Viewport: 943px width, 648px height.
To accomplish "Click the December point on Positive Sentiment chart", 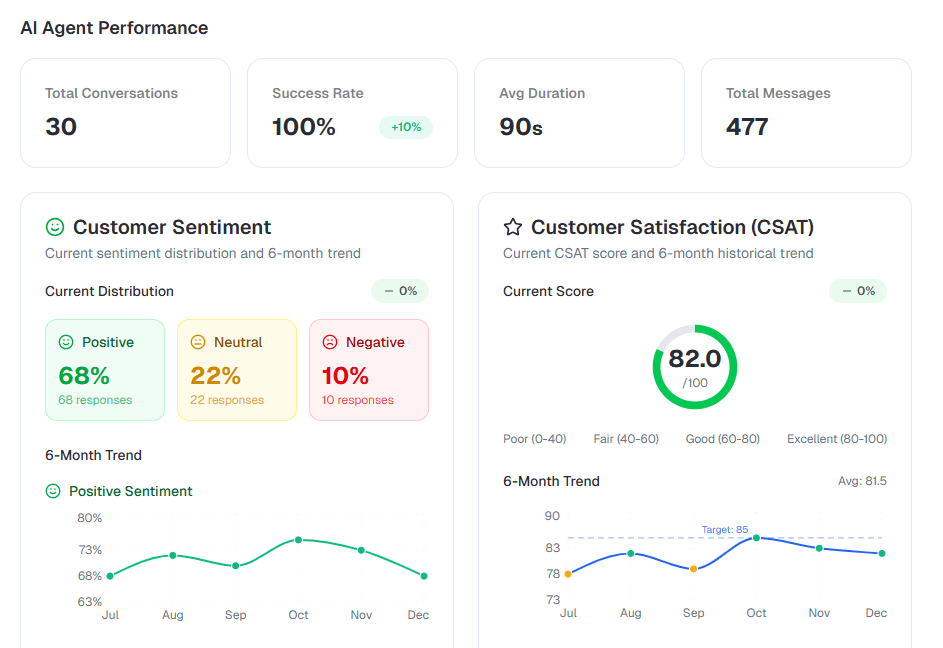I will click(x=424, y=576).
